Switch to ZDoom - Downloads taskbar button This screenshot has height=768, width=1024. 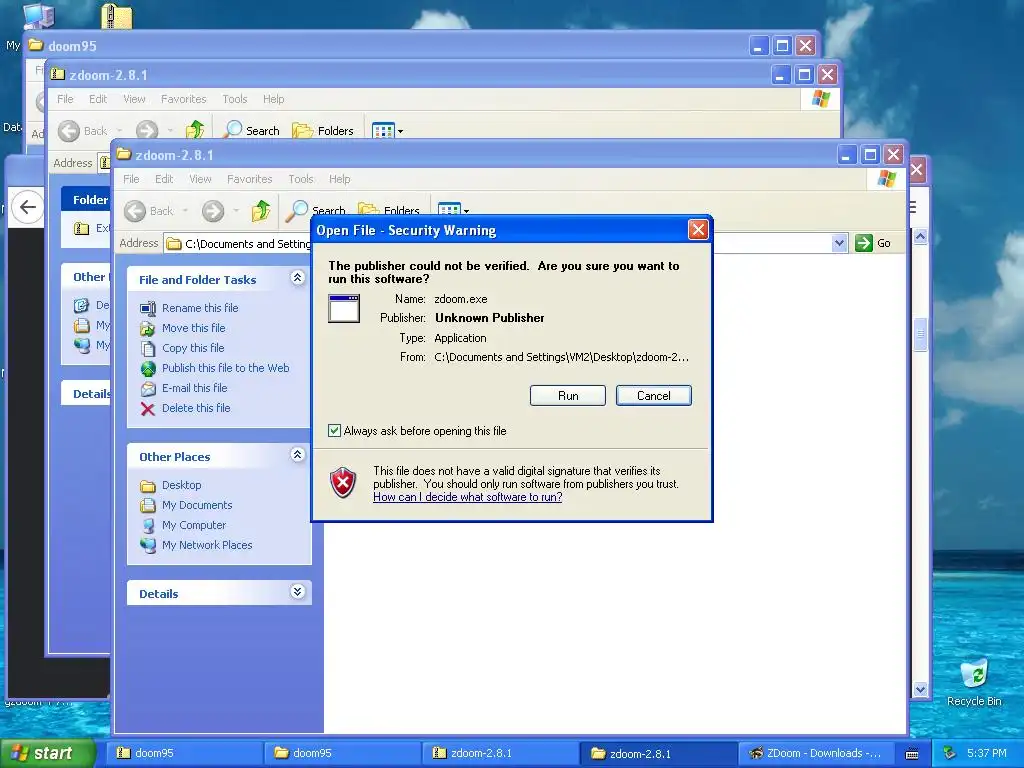(818, 753)
